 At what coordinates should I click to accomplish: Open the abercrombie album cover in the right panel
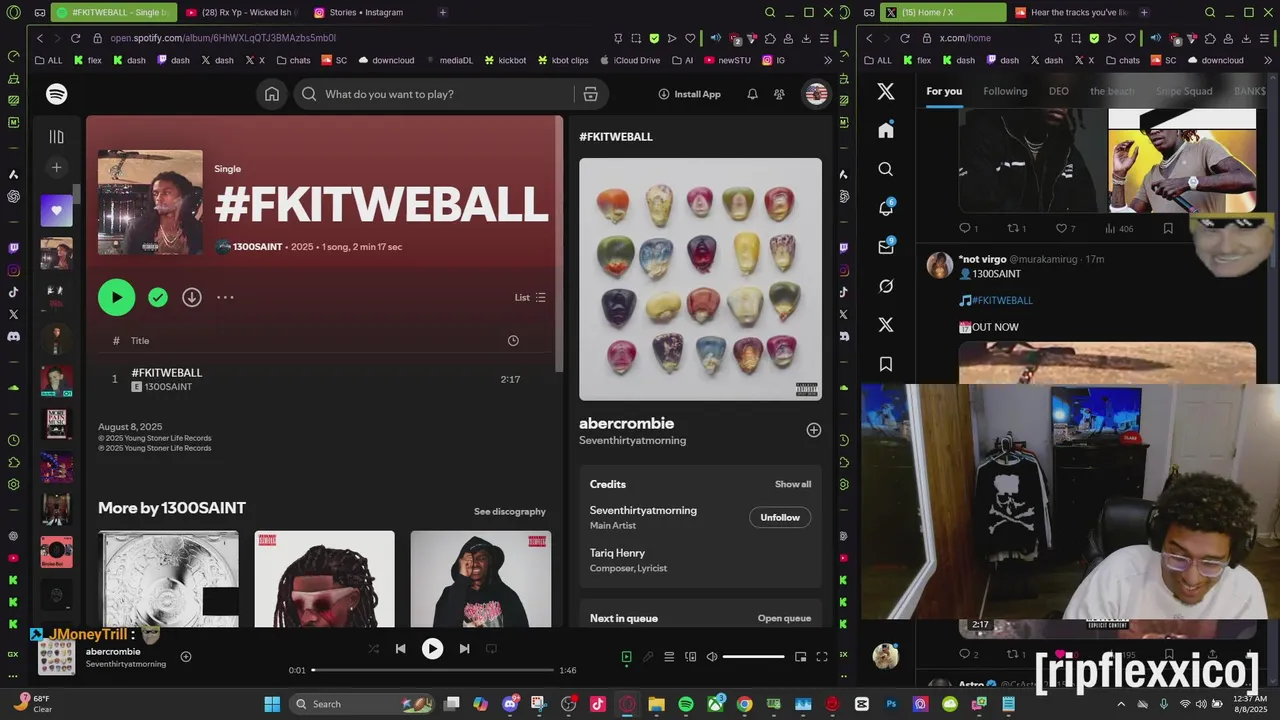700,279
